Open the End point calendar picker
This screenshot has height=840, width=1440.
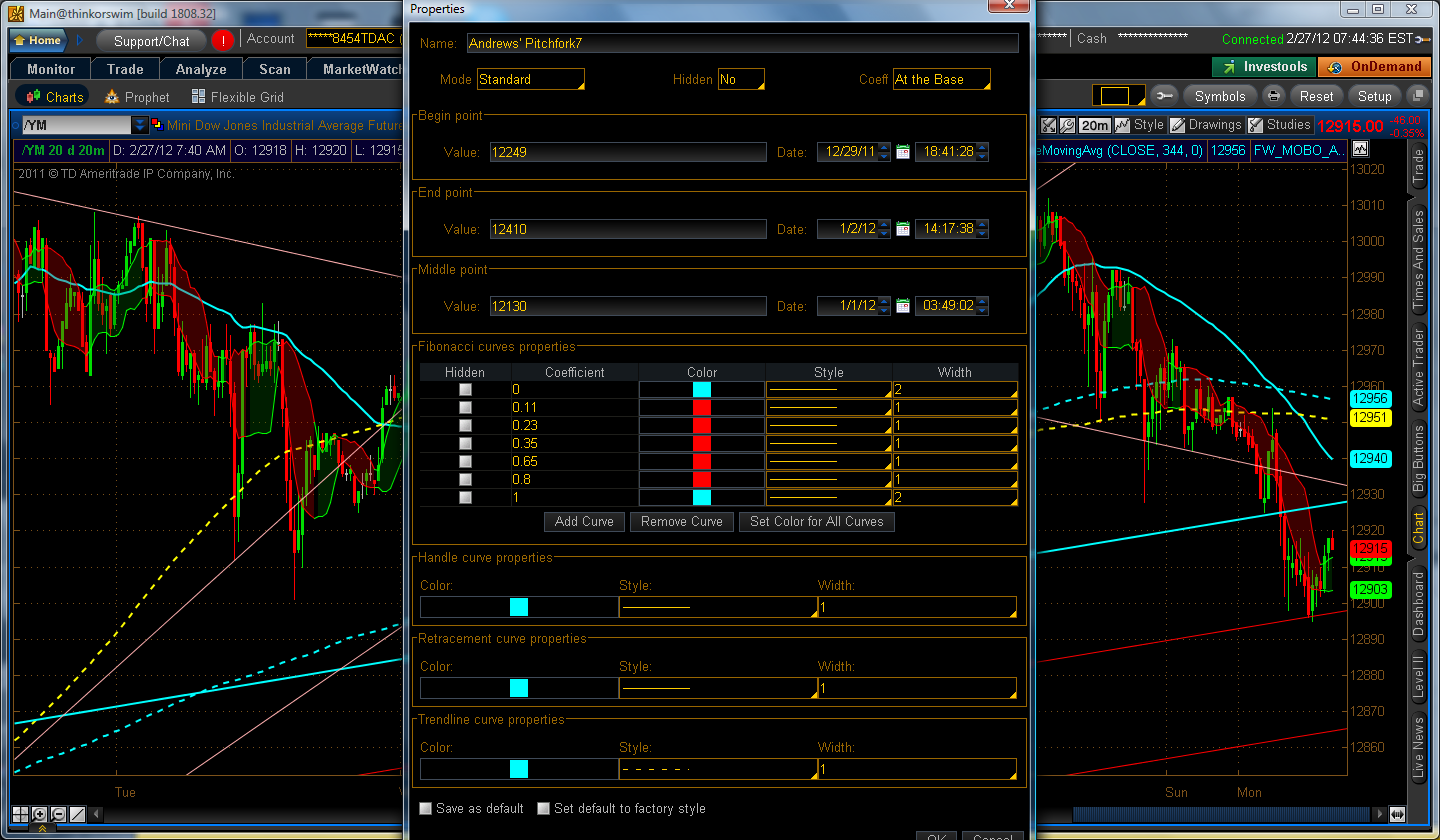903,229
